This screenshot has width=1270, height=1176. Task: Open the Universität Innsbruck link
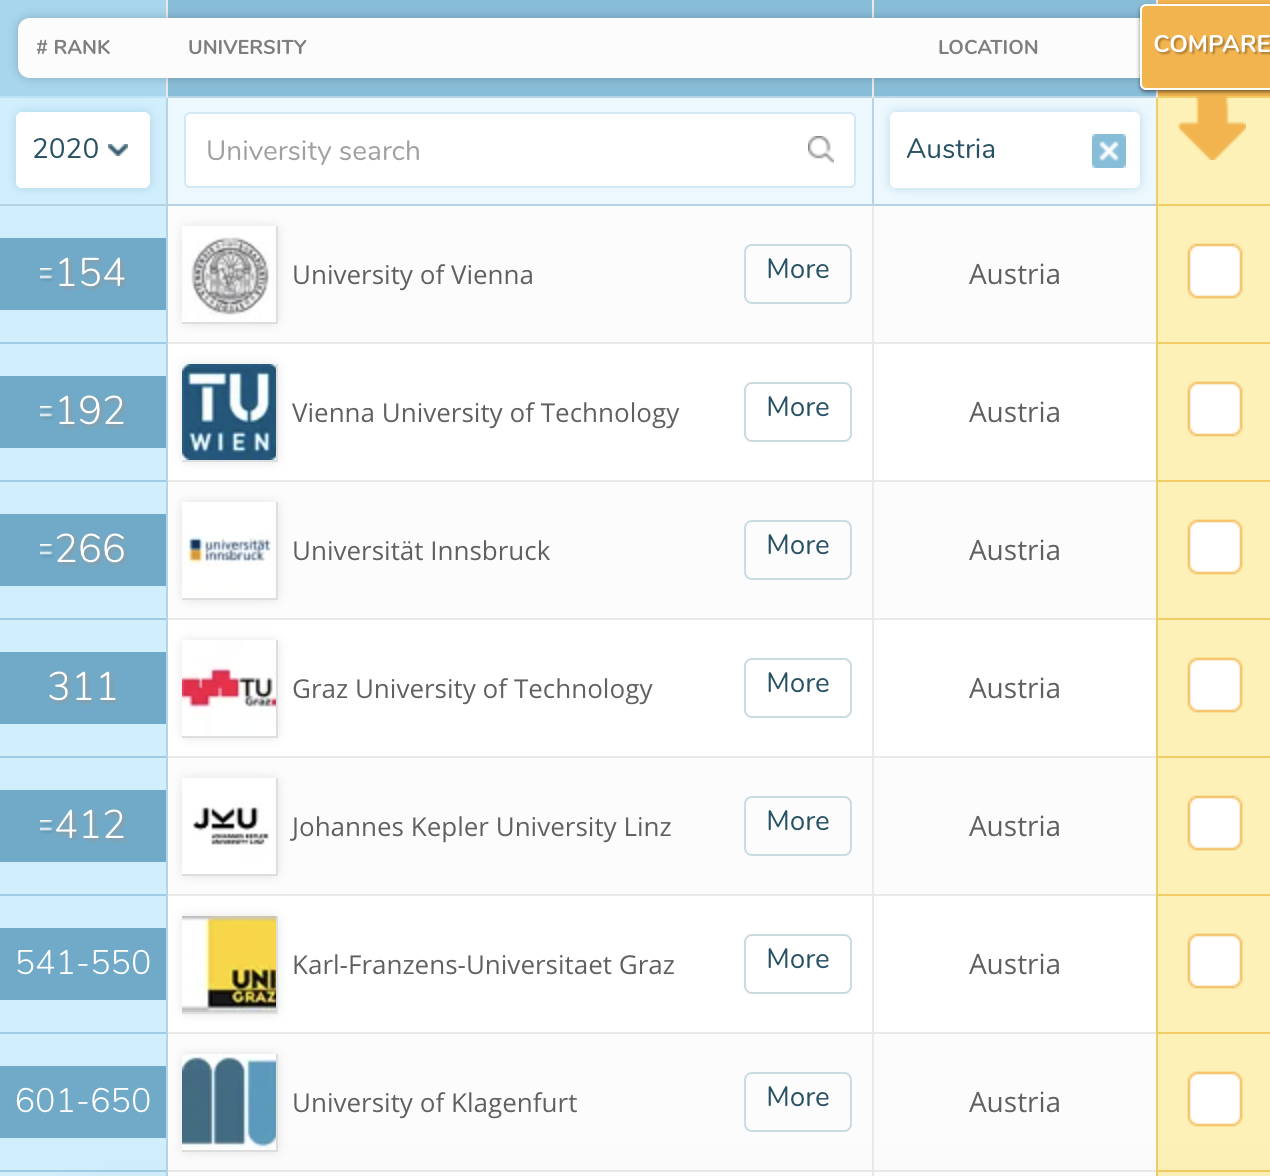point(421,551)
